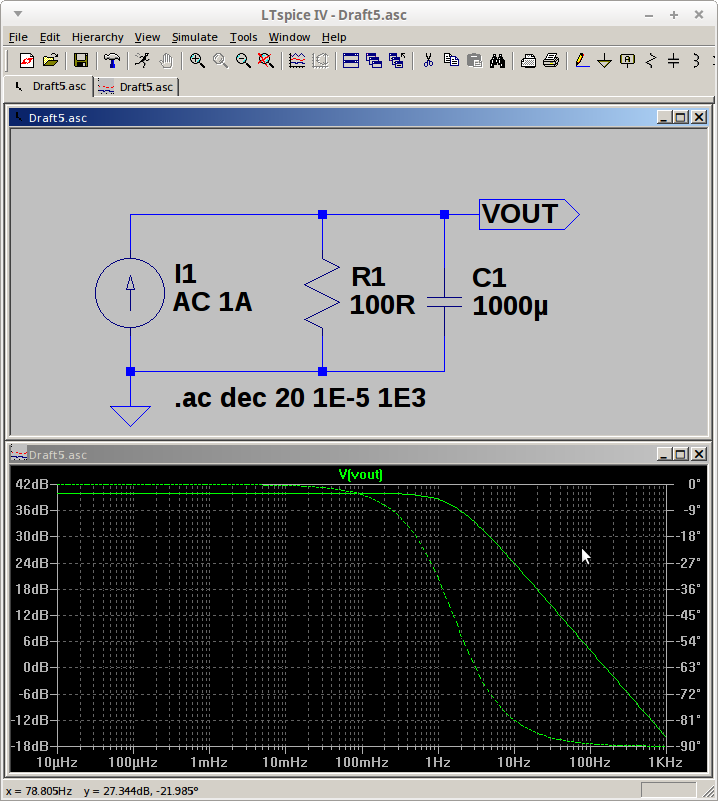The height and width of the screenshot is (801, 718).
Task: Select the Draw Wire pencil tool
Action: click(x=582, y=61)
